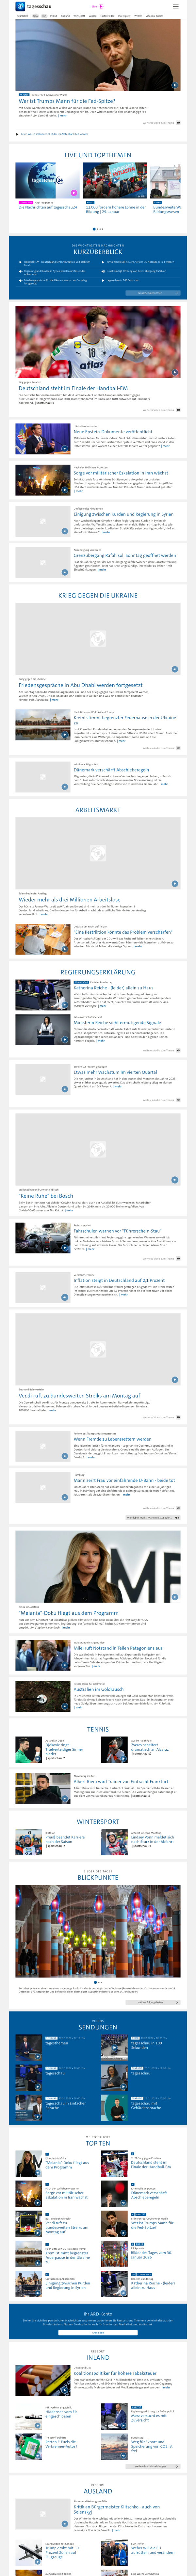This screenshot has height=2576, width=196.
Task: Click play icon on the Arbeitsmarkt placeholder image
Action: click(x=174, y=883)
